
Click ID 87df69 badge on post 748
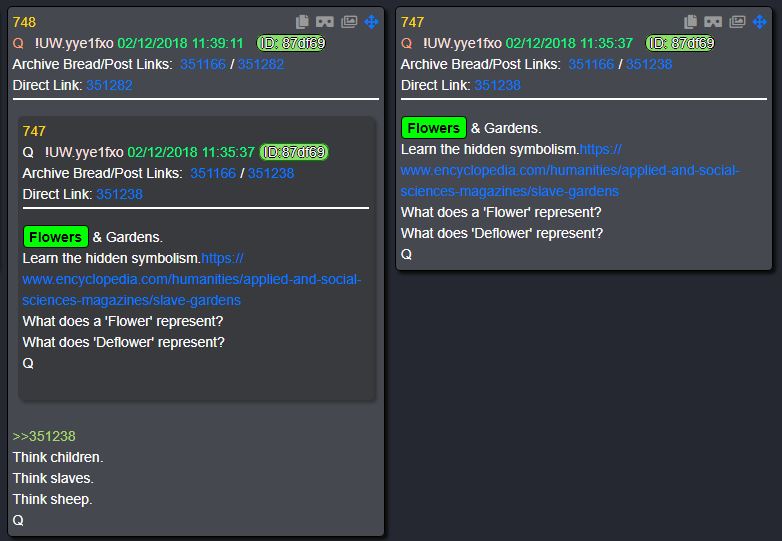click(292, 43)
